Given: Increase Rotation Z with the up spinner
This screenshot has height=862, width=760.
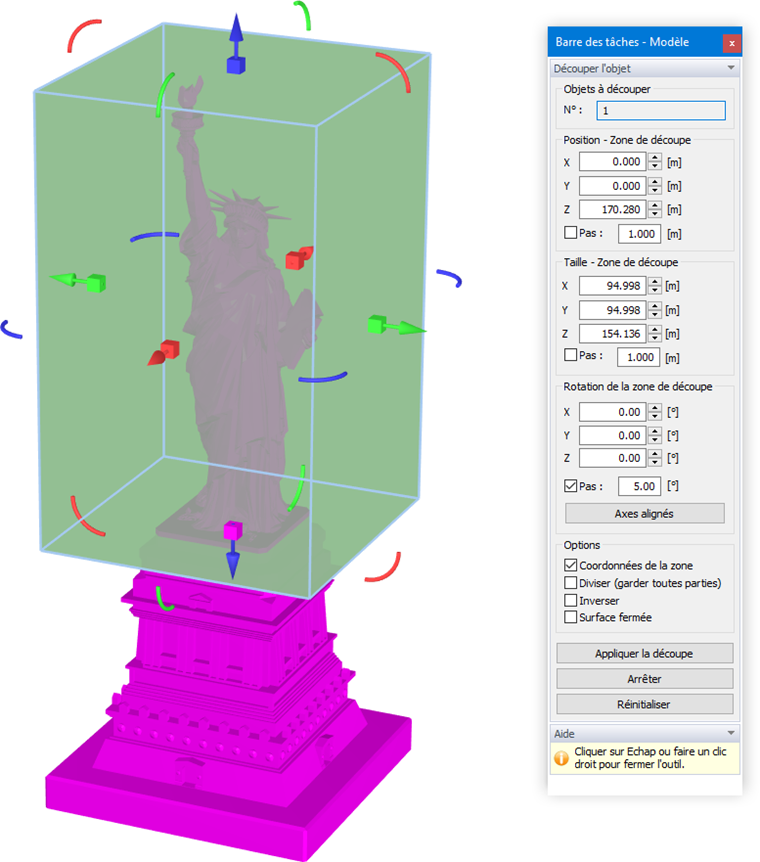Looking at the screenshot, I should tap(654, 454).
